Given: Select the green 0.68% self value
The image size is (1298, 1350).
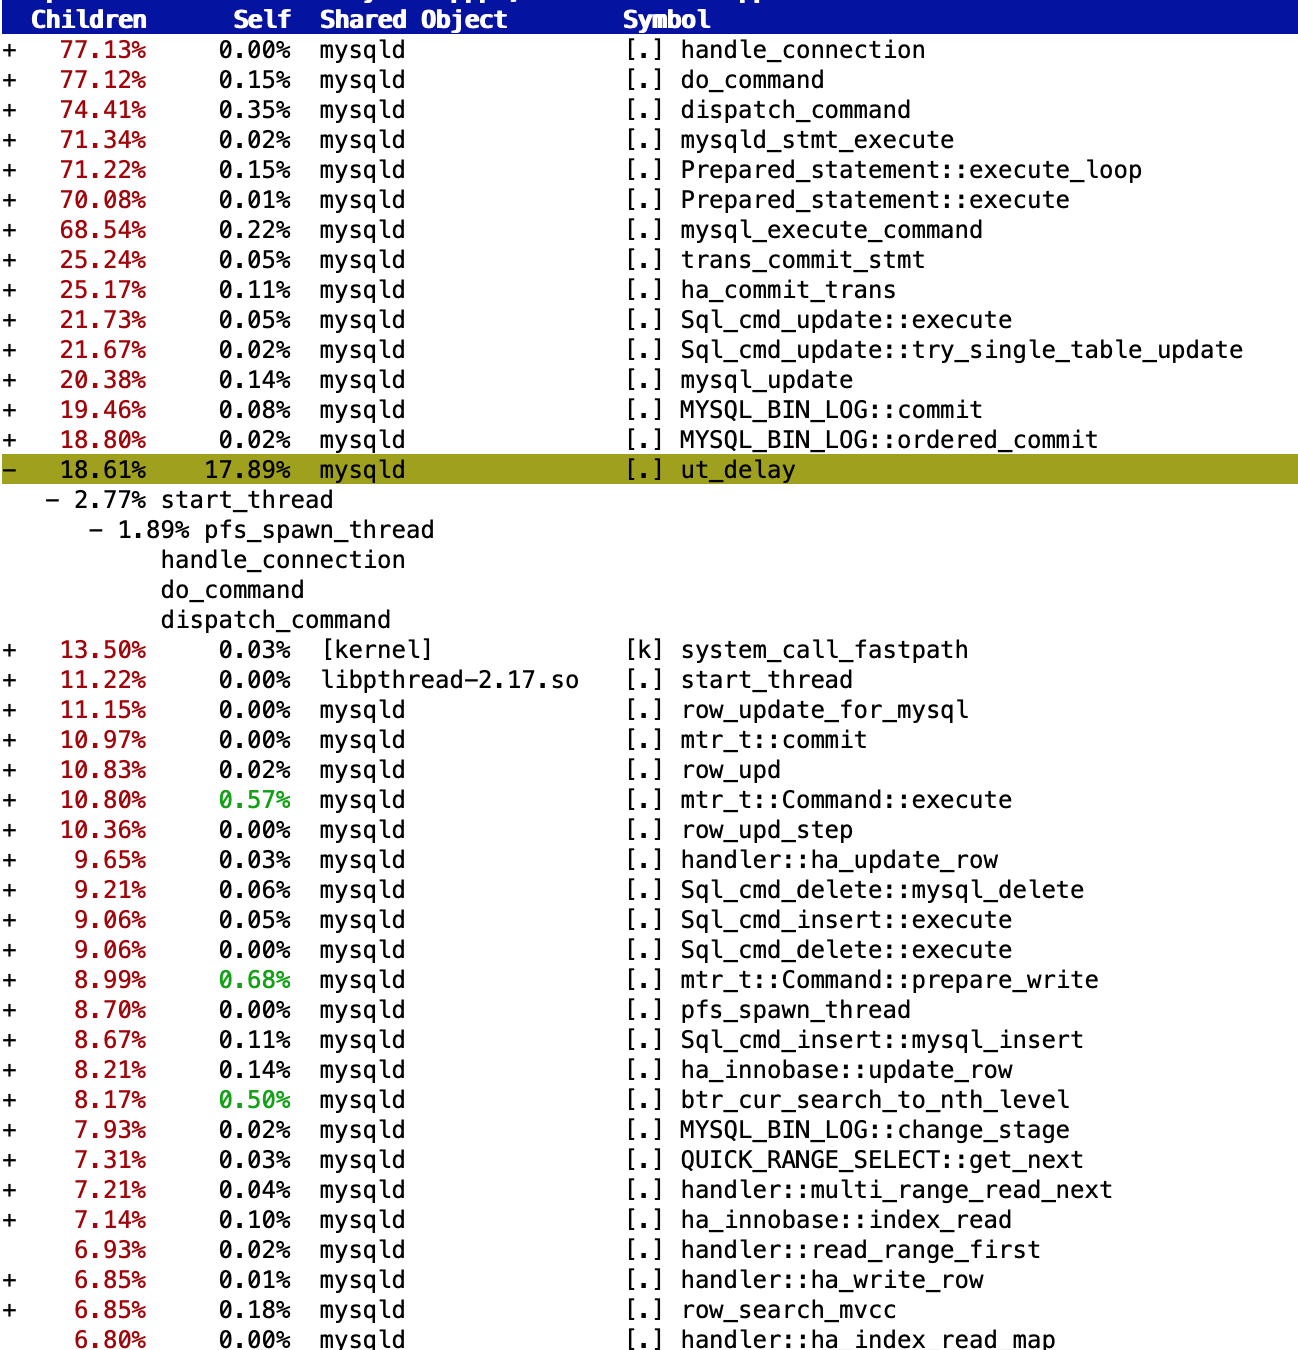Looking at the screenshot, I should click(255, 980).
